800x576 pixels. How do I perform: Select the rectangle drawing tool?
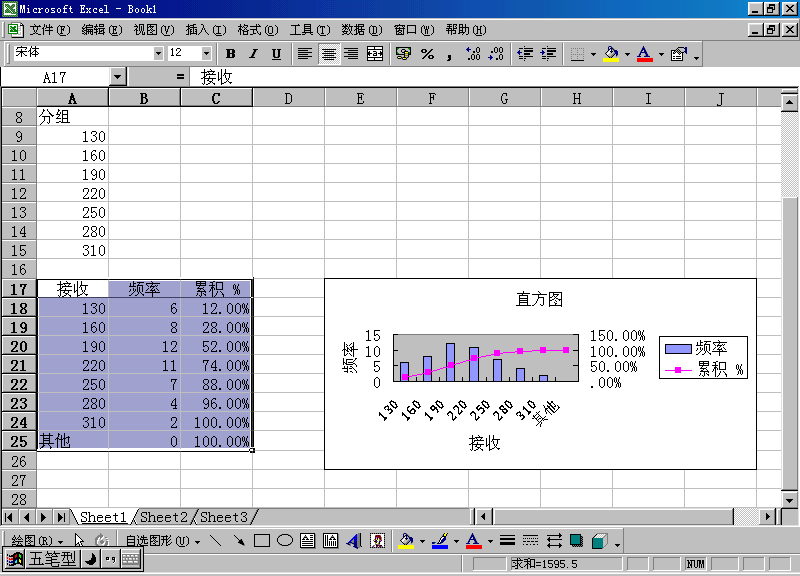(262, 541)
